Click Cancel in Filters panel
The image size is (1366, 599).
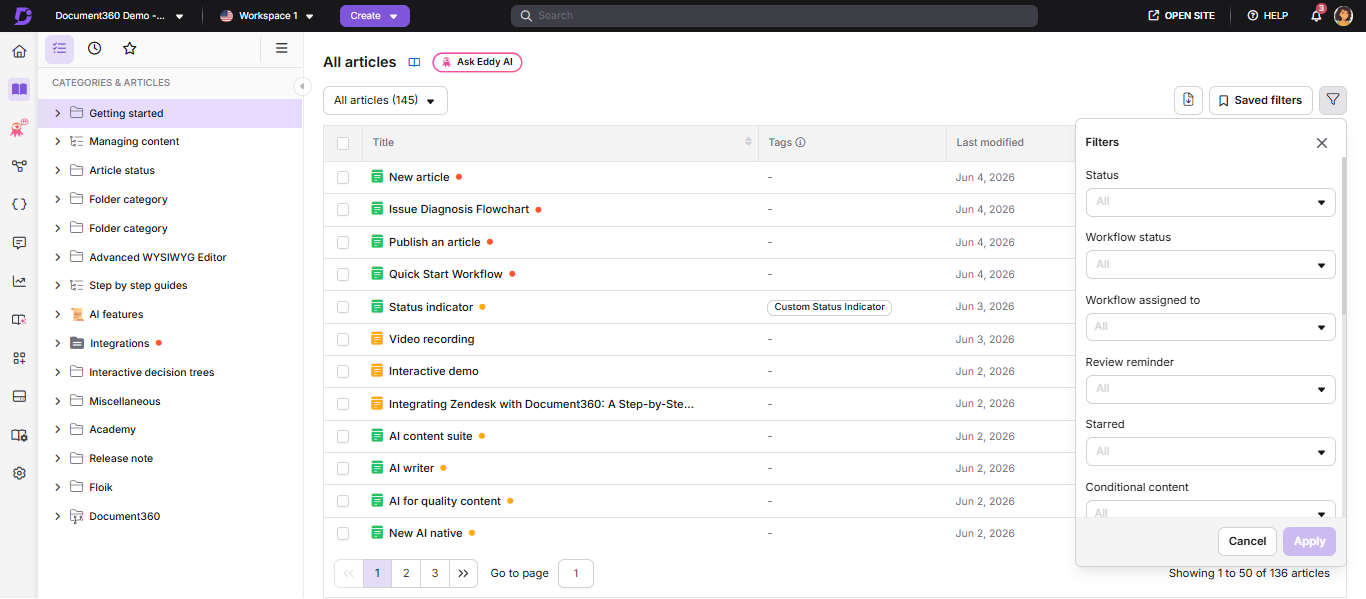1247,541
